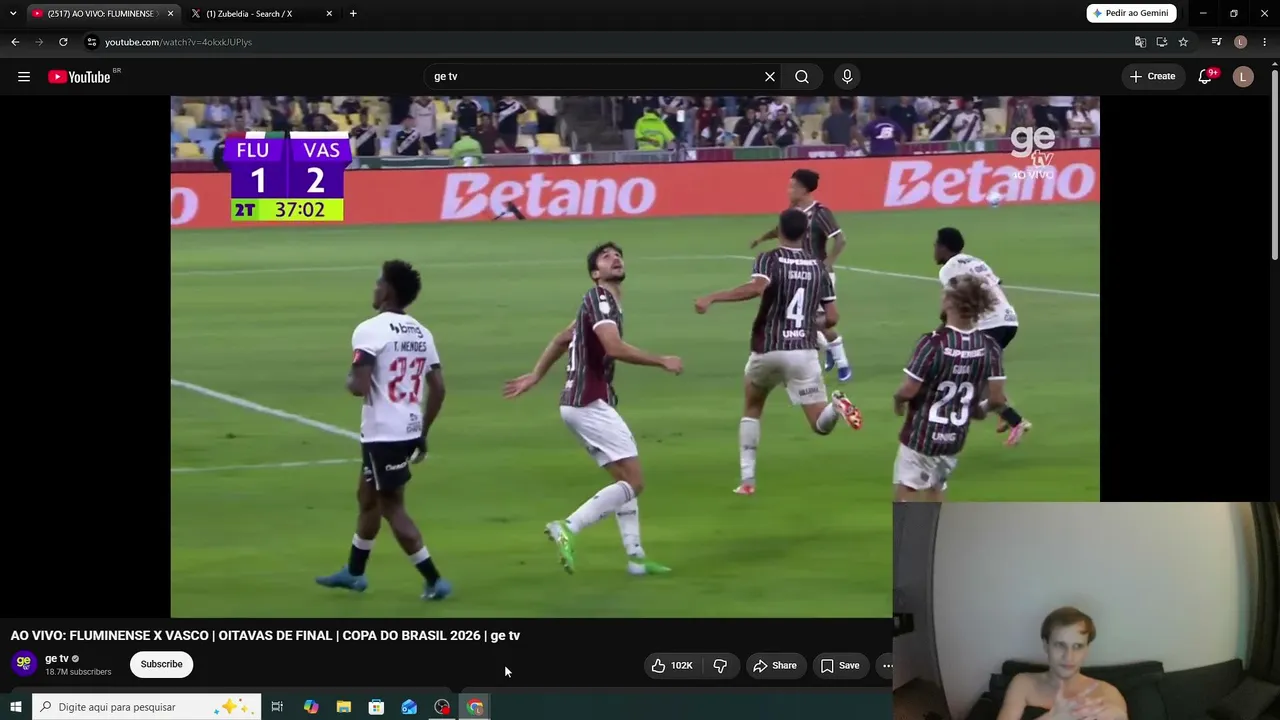Bookmark this page with the star

1183,42
